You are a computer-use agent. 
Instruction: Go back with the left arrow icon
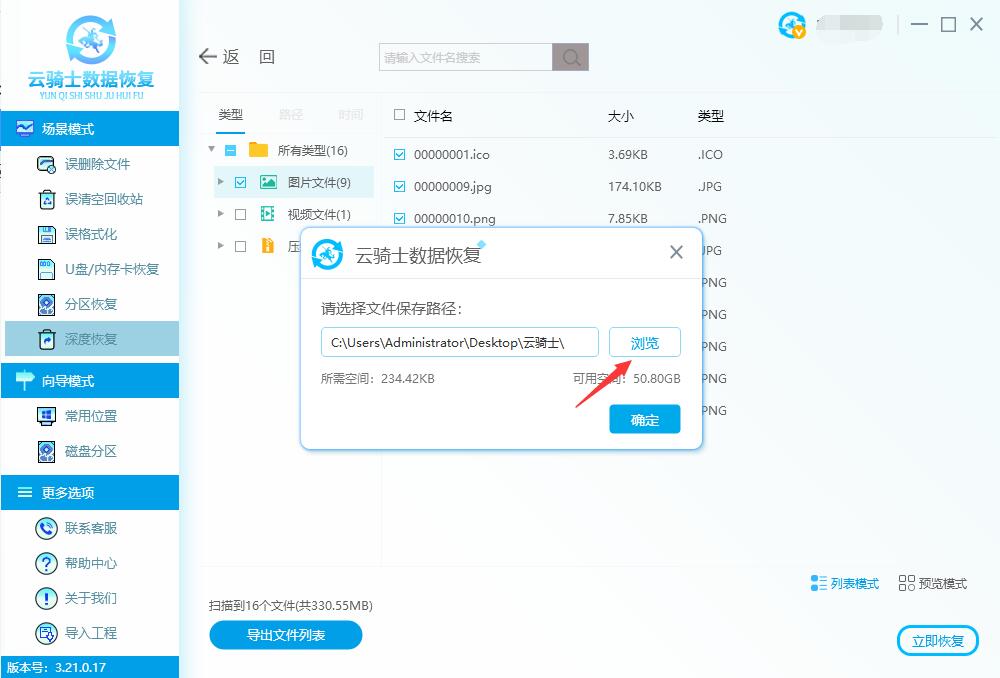pos(207,57)
